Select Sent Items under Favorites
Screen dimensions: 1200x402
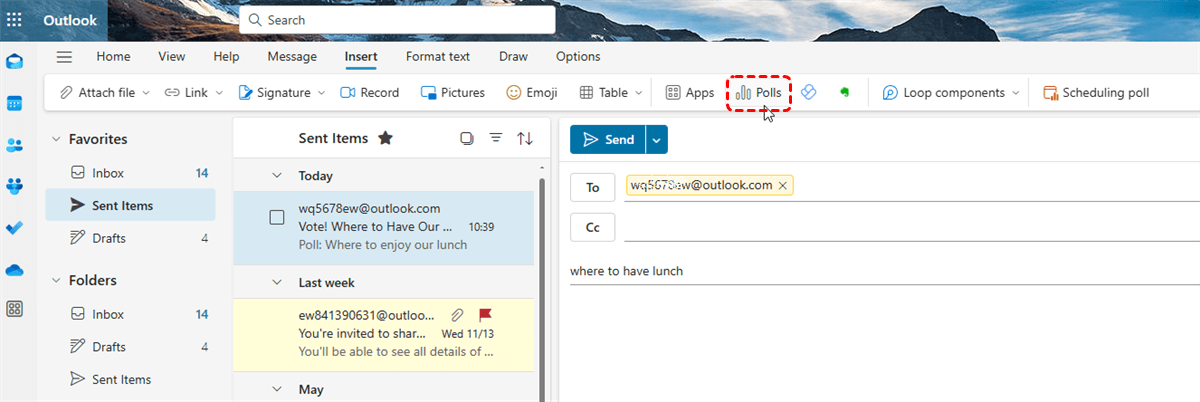click(130, 205)
